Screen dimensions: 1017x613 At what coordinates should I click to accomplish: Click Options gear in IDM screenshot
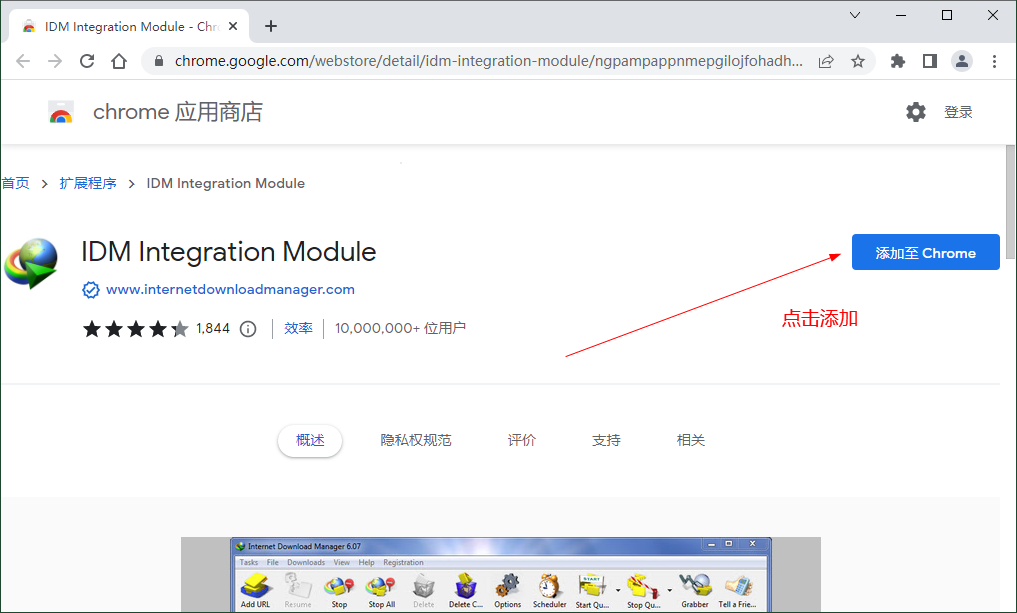(507, 591)
